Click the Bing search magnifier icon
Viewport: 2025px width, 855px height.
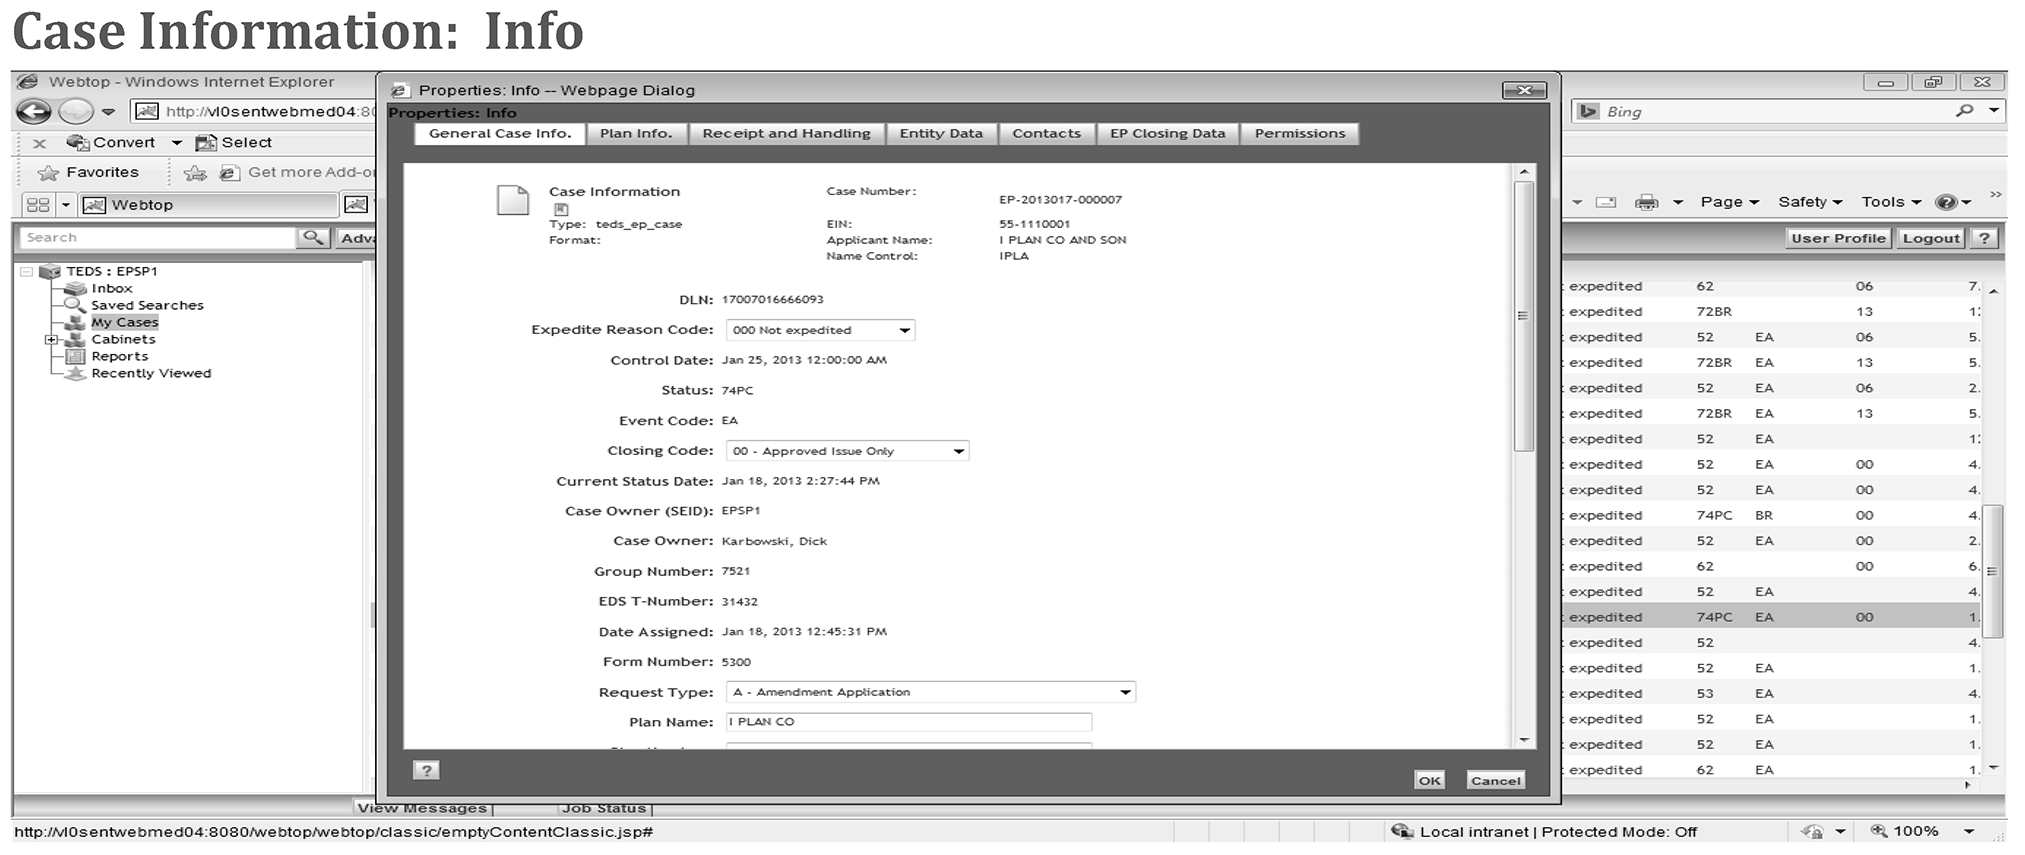[1964, 111]
